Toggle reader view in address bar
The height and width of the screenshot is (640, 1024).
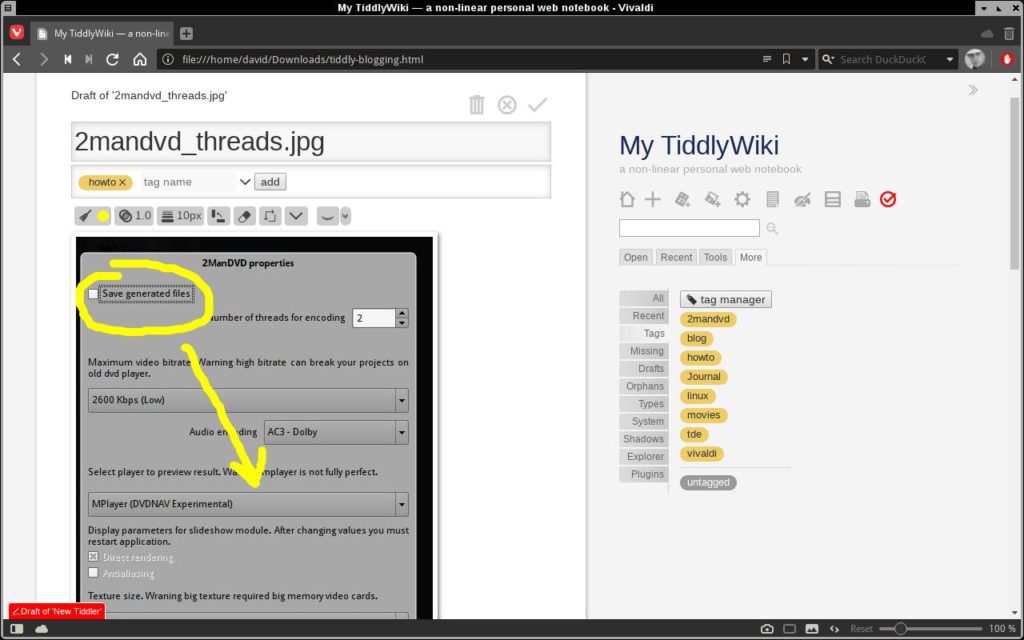[x=767, y=59]
